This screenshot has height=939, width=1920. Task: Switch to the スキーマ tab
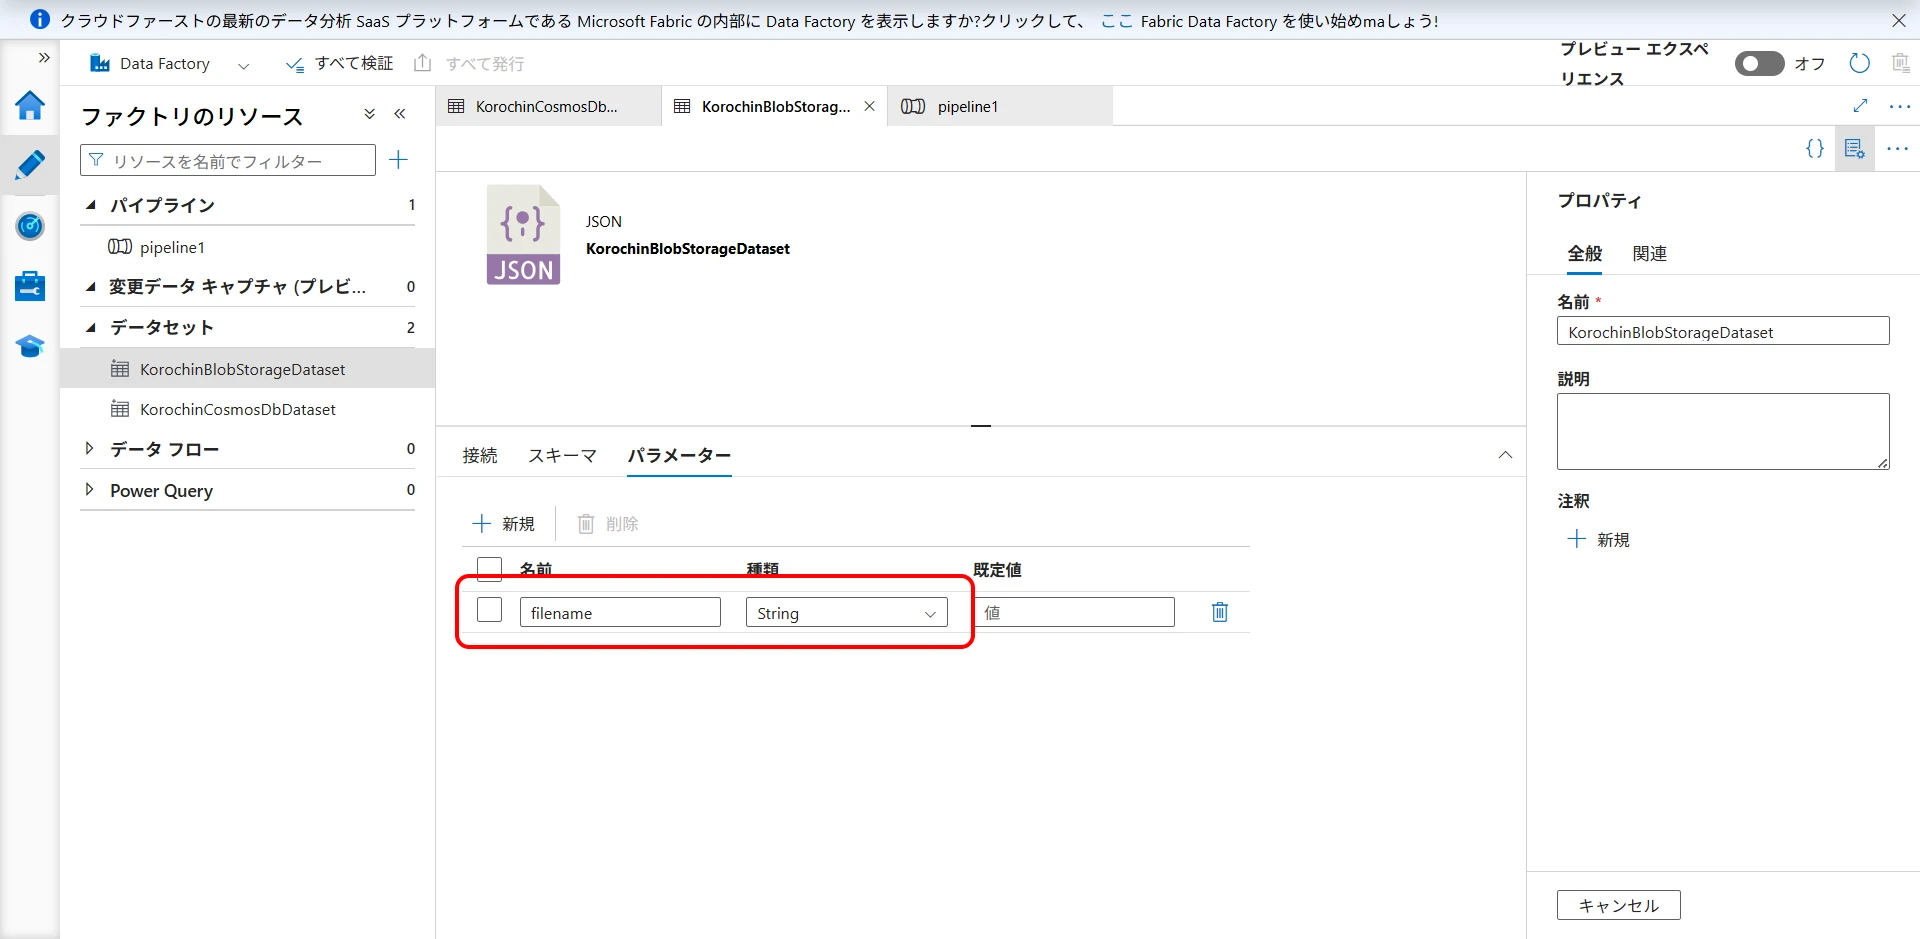tap(562, 456)
